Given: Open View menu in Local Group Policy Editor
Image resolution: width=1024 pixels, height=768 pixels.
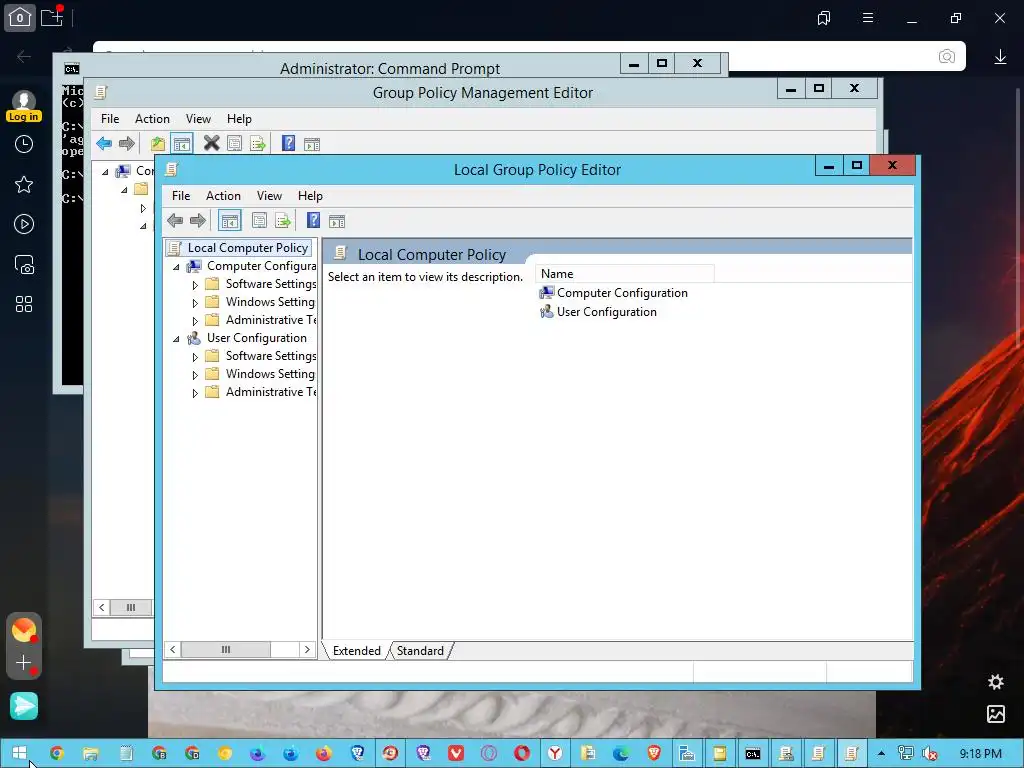Looking at the screenshot, I should point(269,195).
